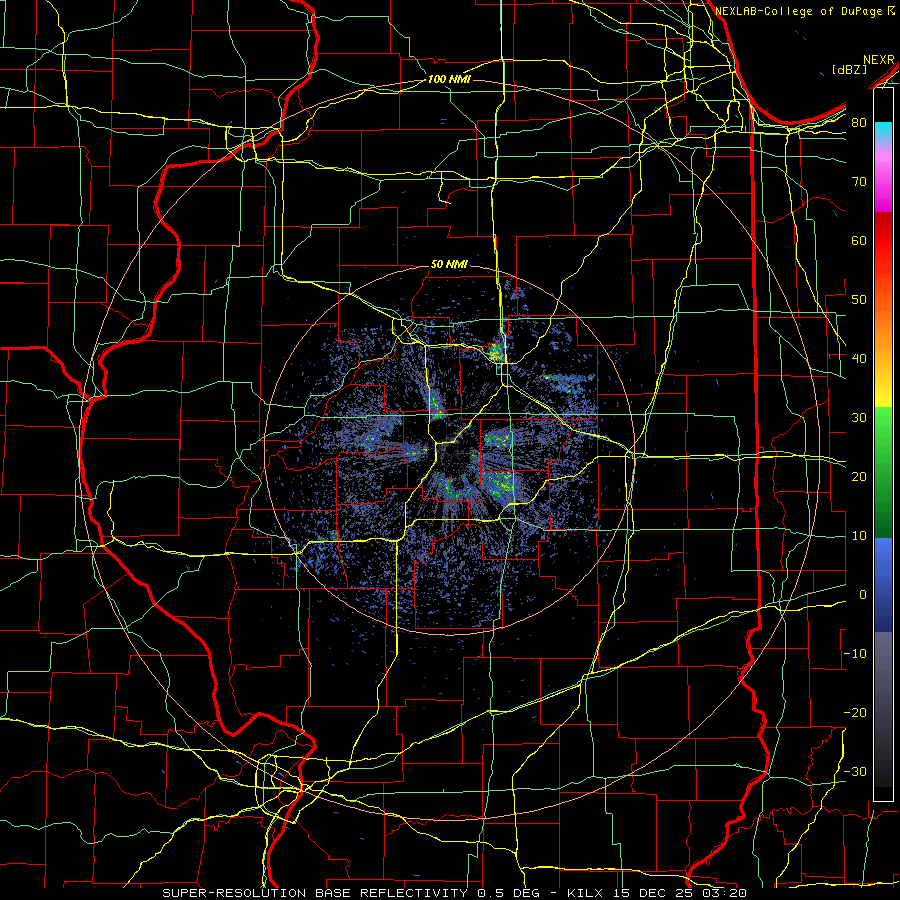Click the "NEXR" label above the color bar

pyautogui.click(x=879, y=60)
